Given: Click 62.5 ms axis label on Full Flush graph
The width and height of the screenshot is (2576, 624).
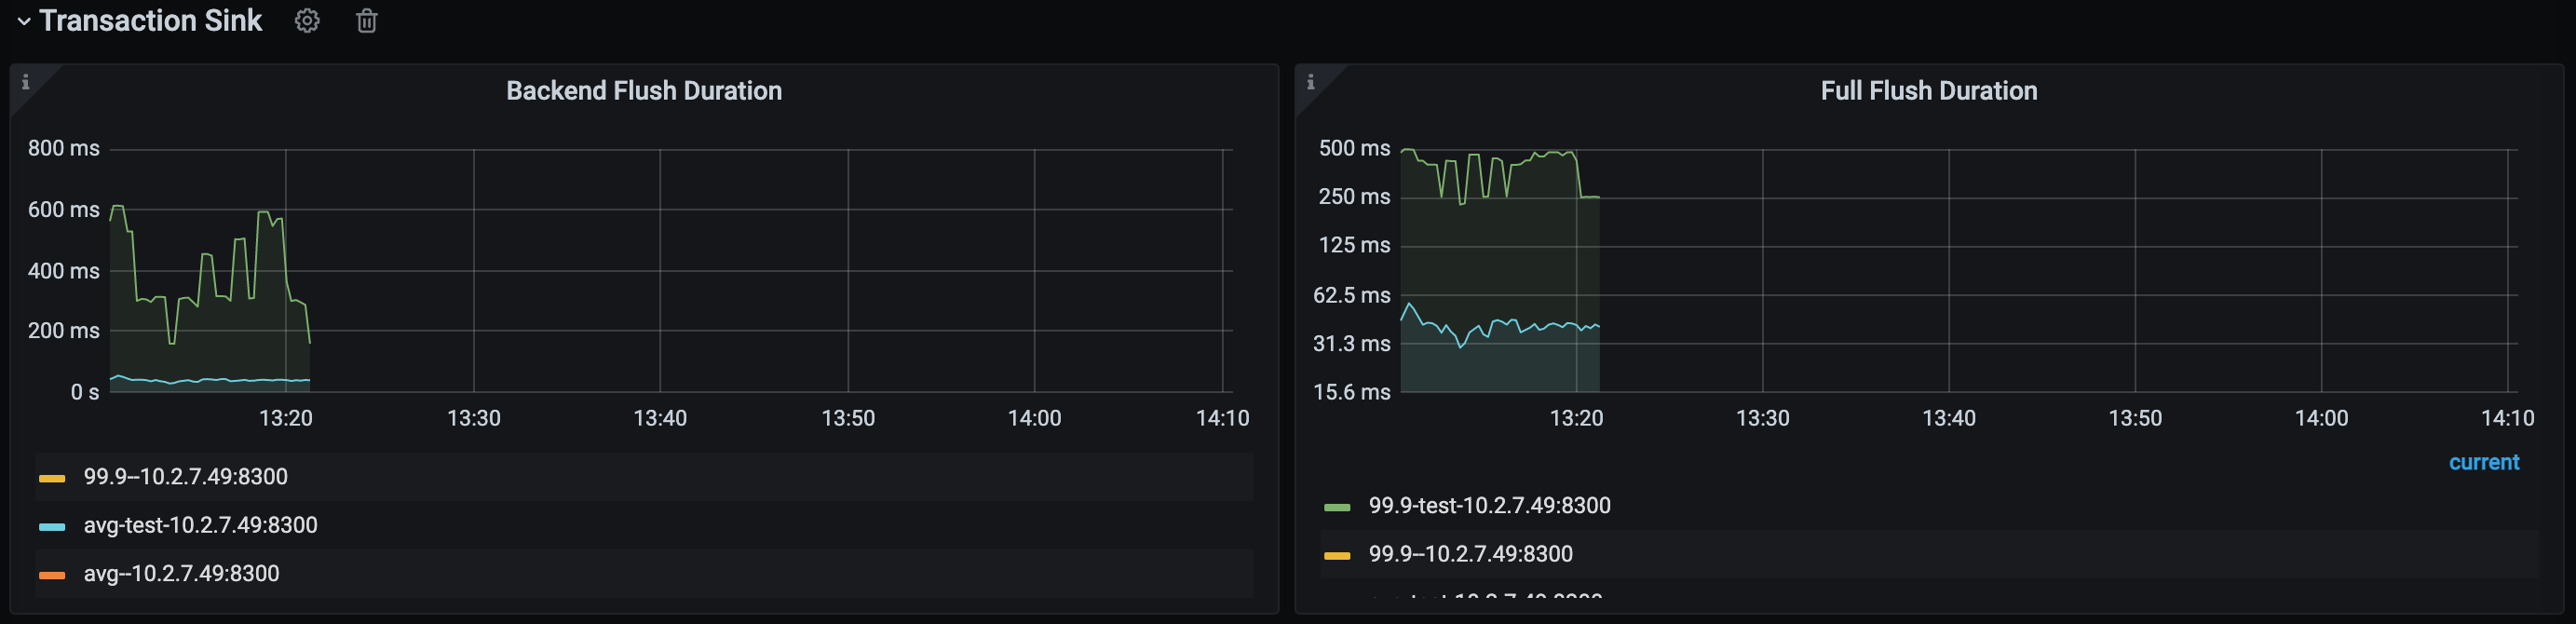Looking at the screenshot, I should (1352, 295).
